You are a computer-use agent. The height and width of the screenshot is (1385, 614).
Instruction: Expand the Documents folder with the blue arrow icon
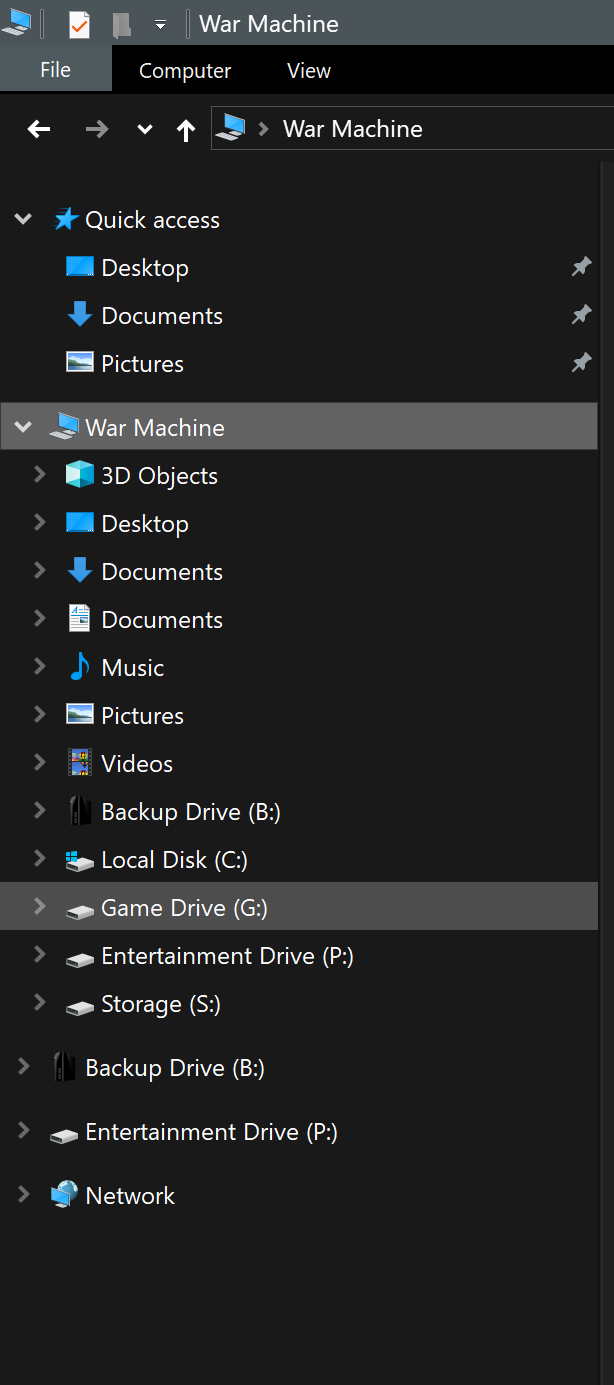(x=40, y=570)
